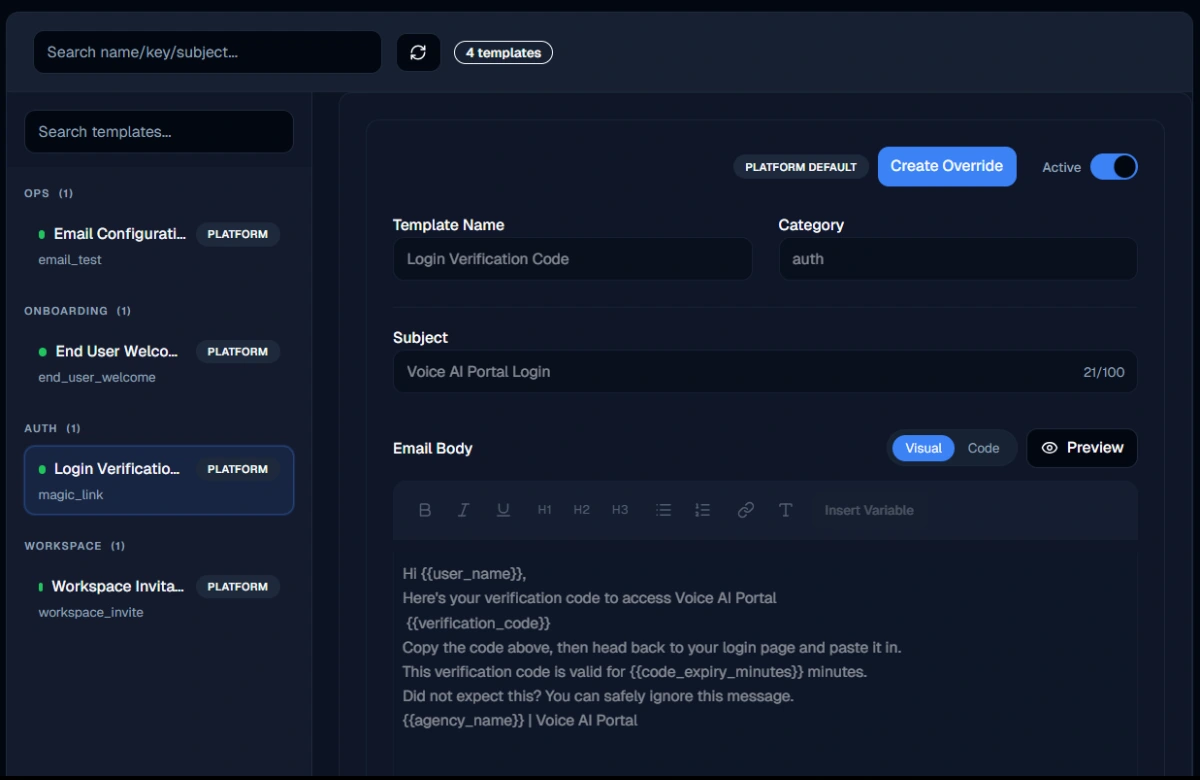Open Preview with the eye button
This screenshot has width=1200, height=780.
point(1082,448)
